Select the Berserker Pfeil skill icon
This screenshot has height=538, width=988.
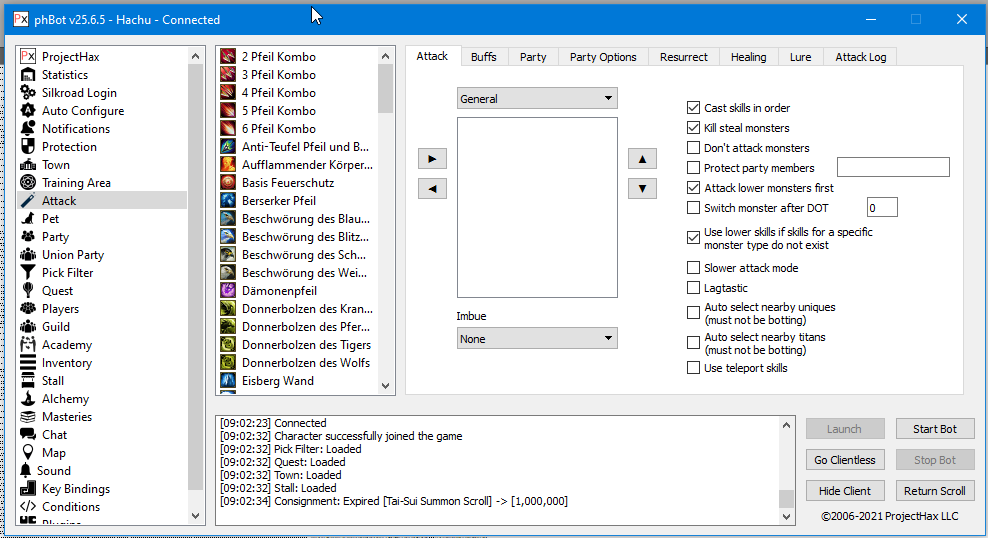[228, 201]
